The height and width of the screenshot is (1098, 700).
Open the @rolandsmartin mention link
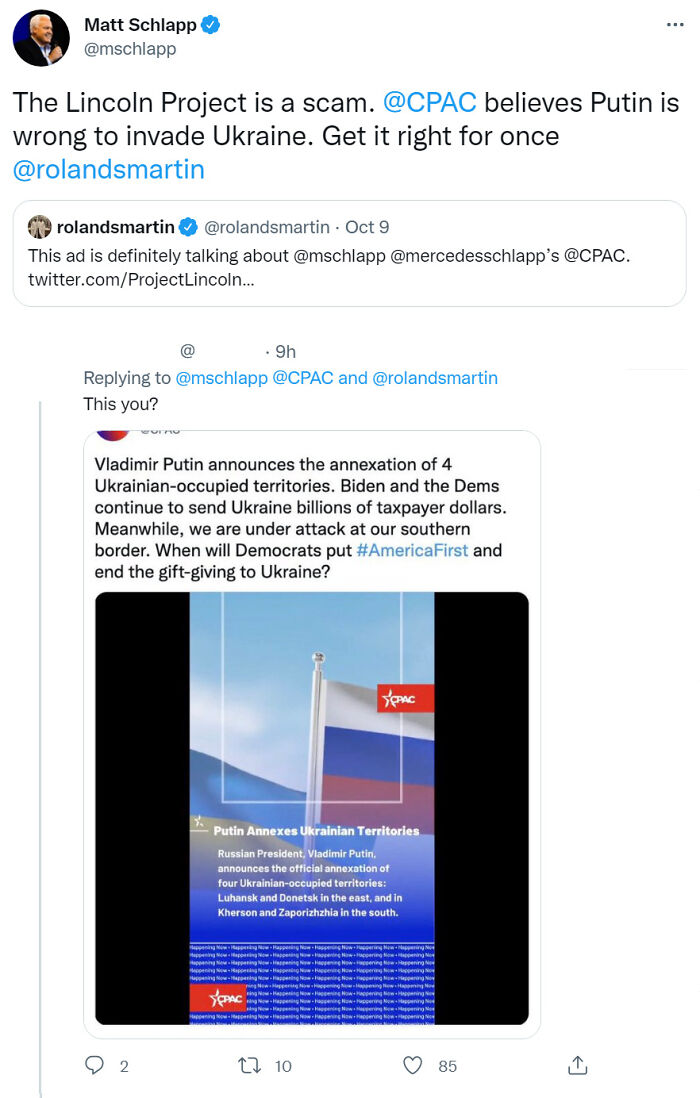point(109,169)
